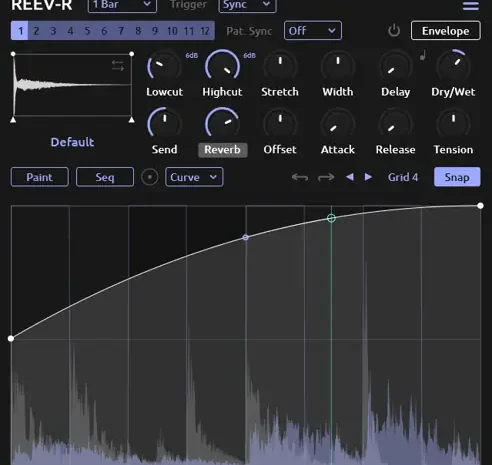
Task: Select pattern 7
Action: (121, 31)
